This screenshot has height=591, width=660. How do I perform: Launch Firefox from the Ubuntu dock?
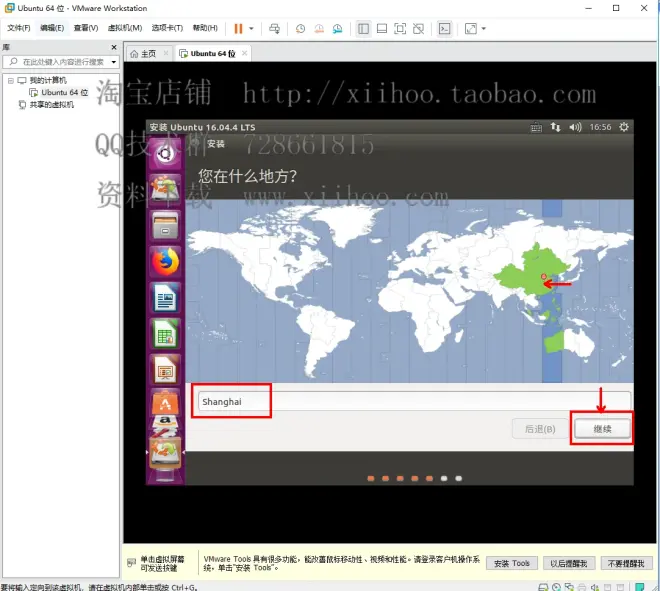tap(165, 261)
